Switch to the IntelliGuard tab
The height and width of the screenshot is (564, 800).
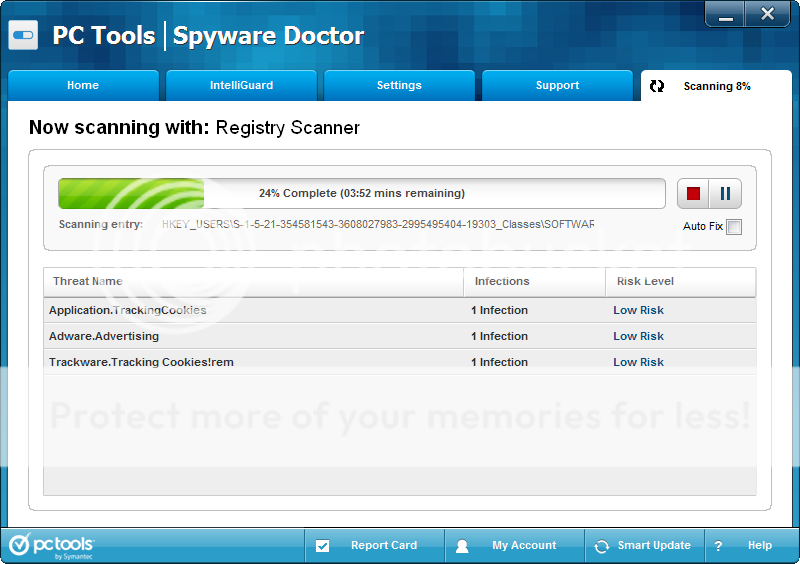click(x=241, y=86)
